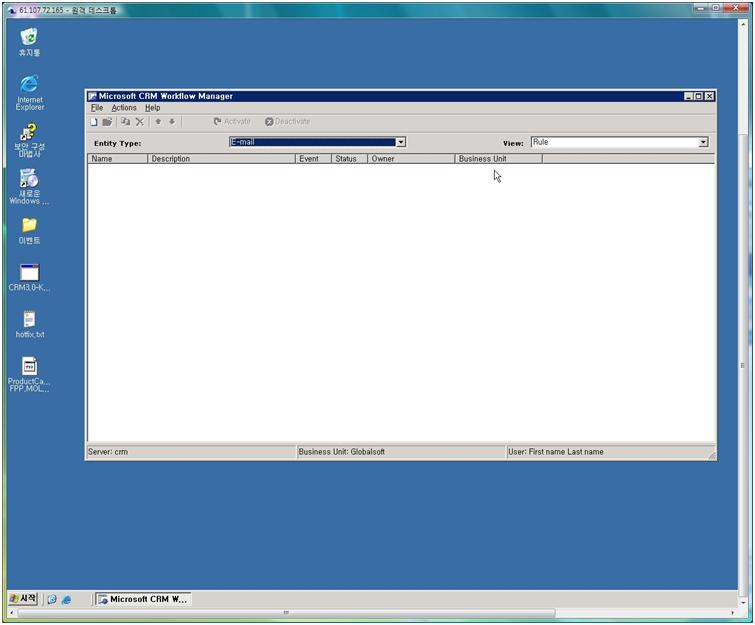This screenshot has width=755, height=625.
Task: Sort by the Owner column header
Action: pyautogui.click(x=411, y=159)
